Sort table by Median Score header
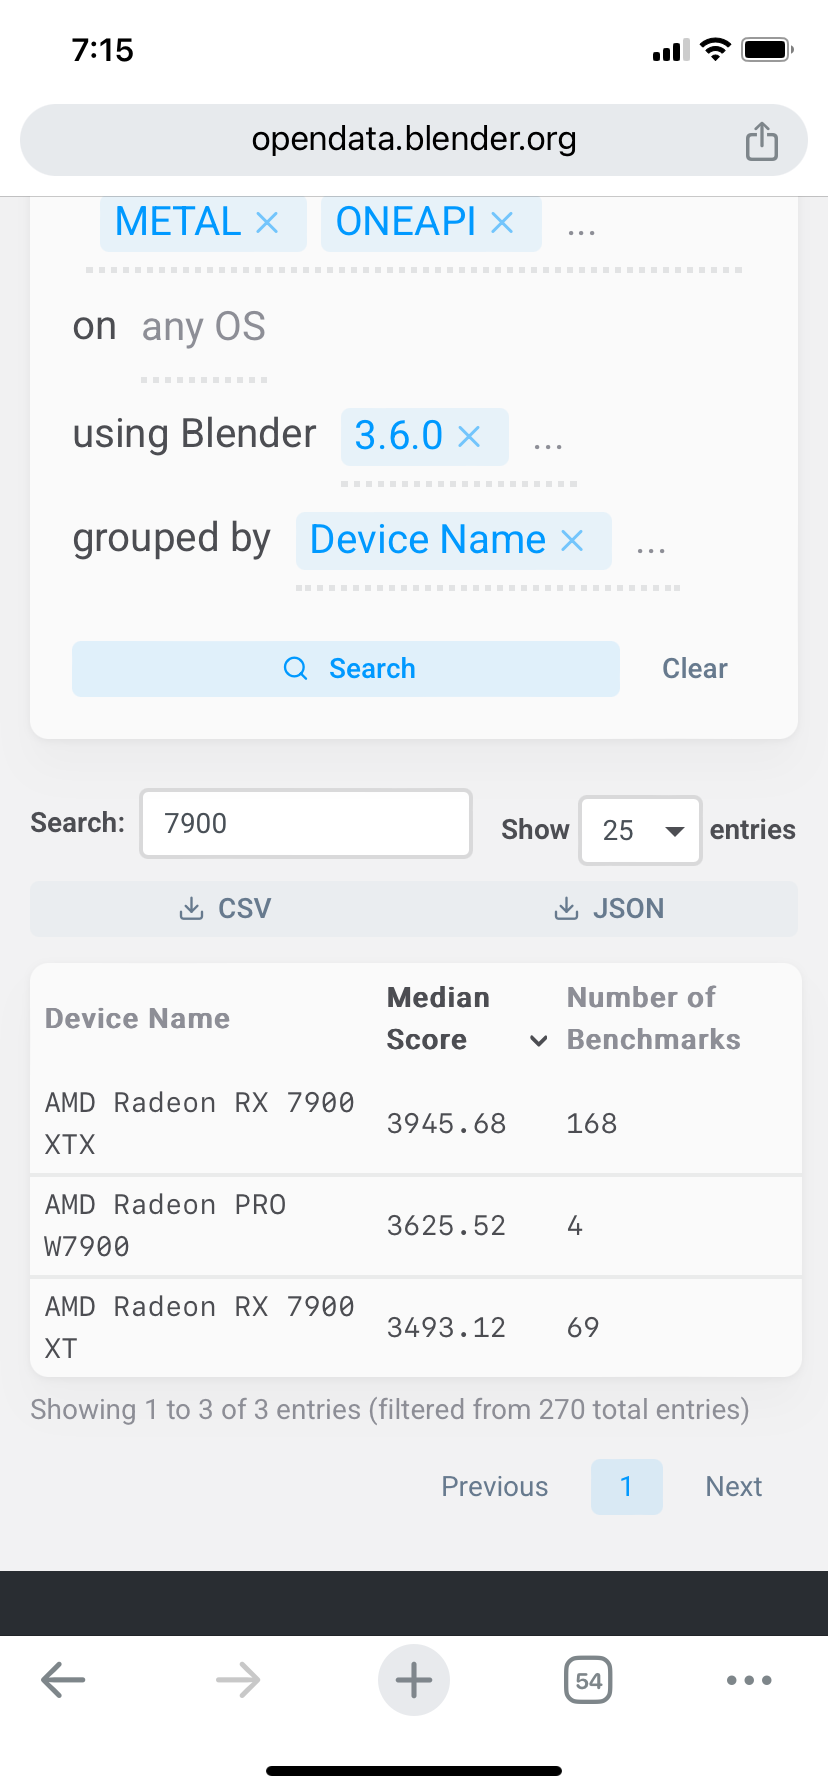Image resolution: width=828 pixels, height=1792 pixels. [x=438, y=1019]
